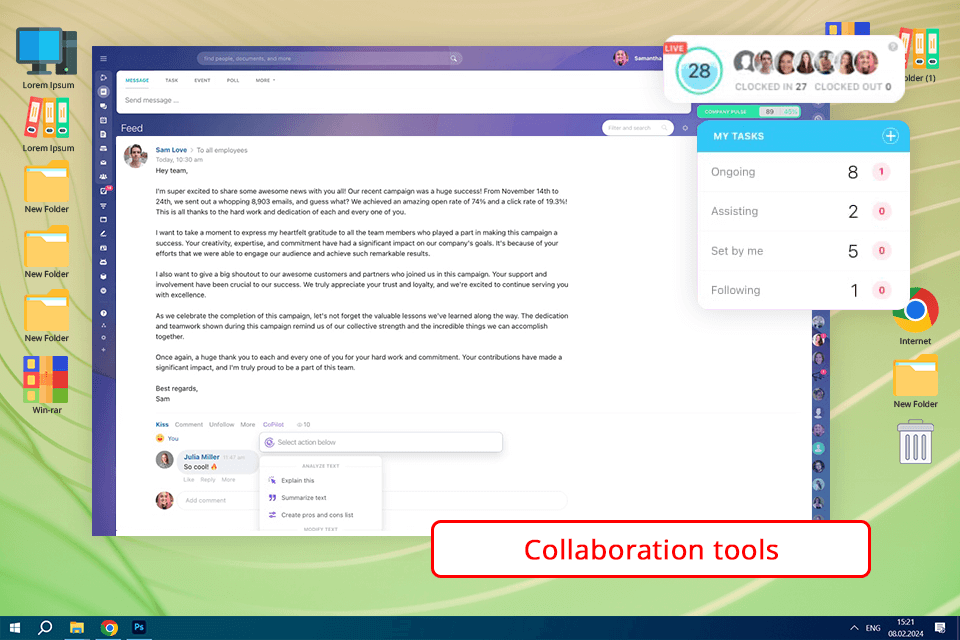Open the chat bubbles icon in left sidebar
The image size is (960, 640).
click(103, 106)
